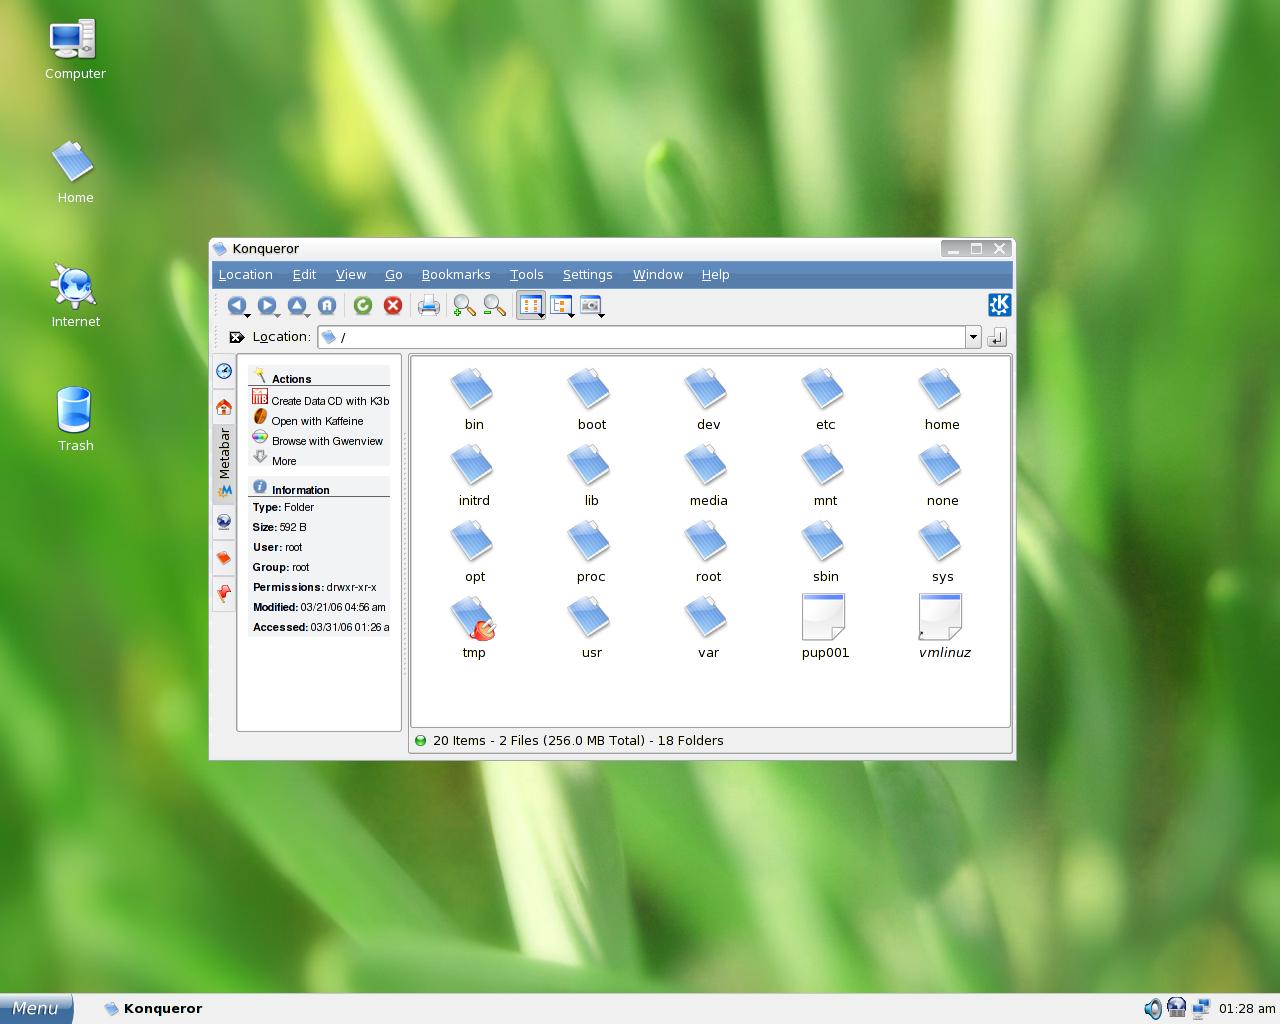
Task: Select the Metabar sidebar tab
Action: click(x=224, y=464)
